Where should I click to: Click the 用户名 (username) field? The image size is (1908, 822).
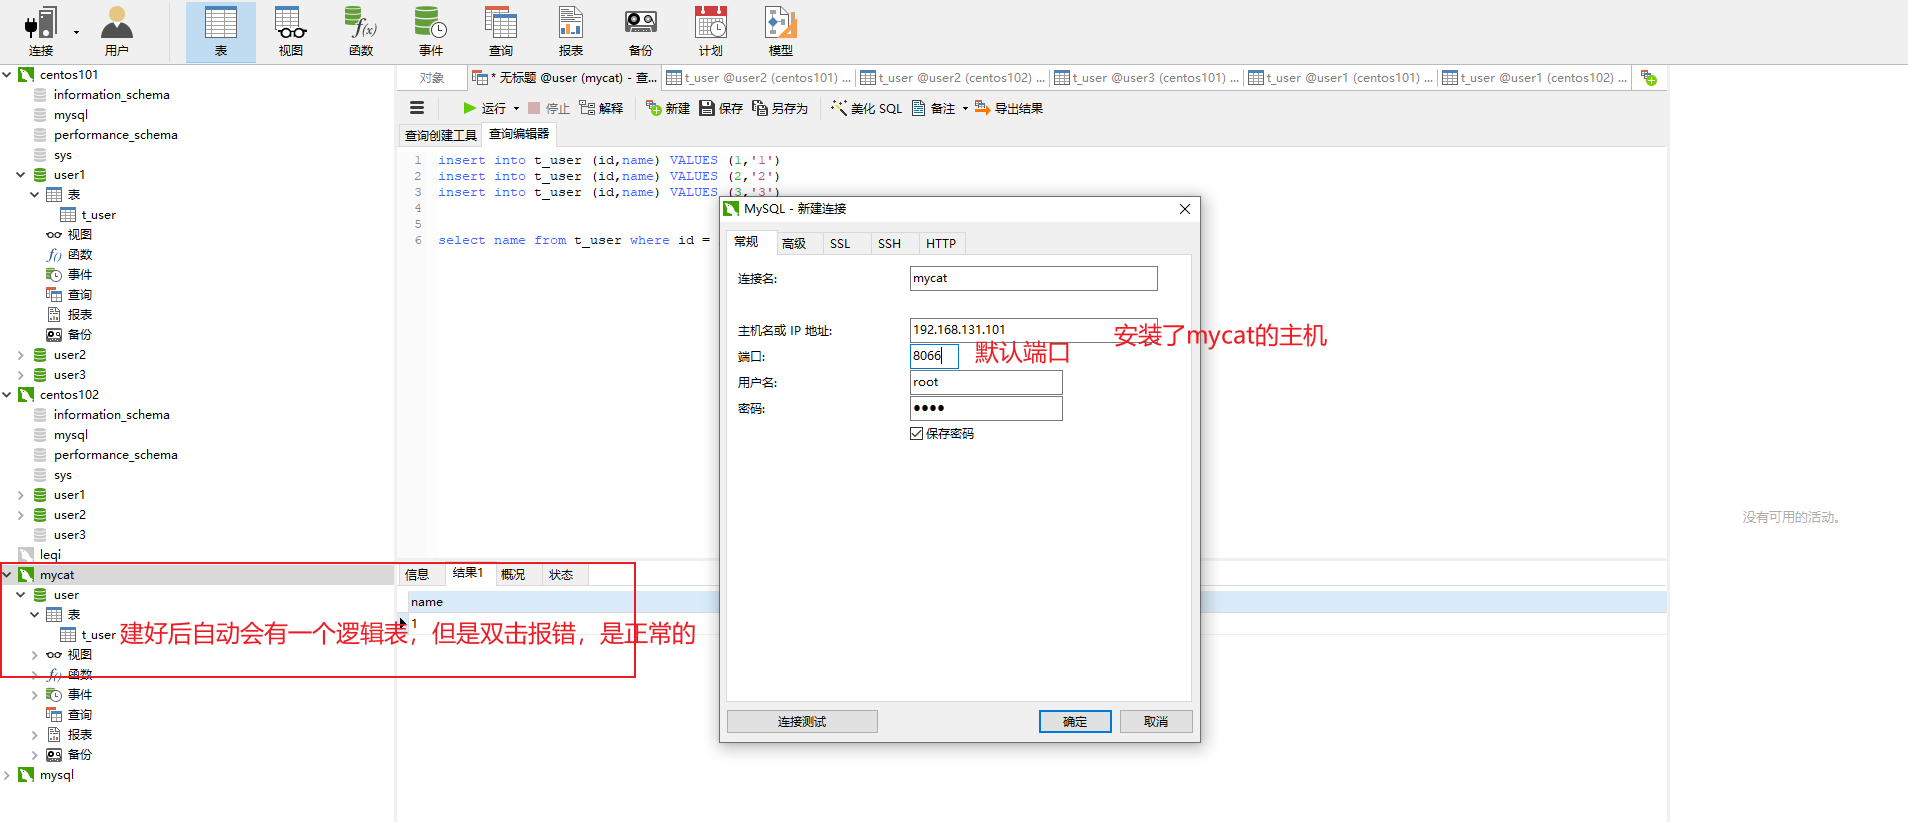pos(986,382)
